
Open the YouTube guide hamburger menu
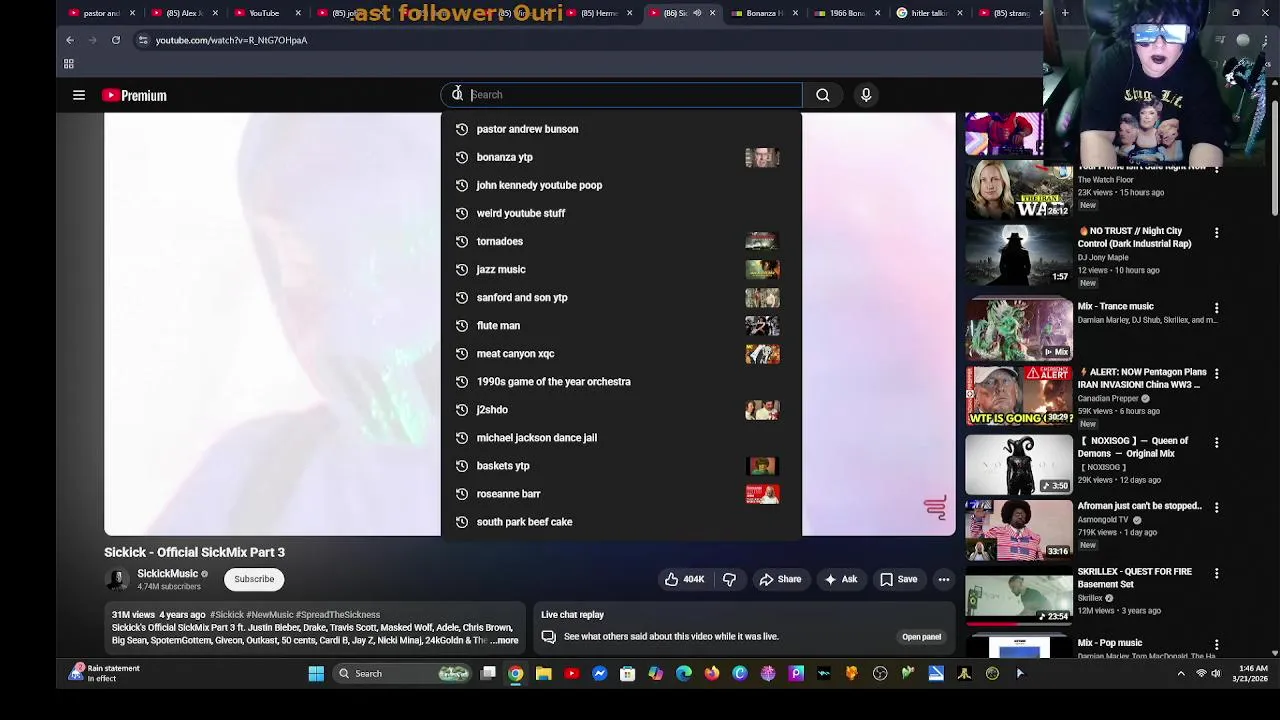tap(79, 95)
